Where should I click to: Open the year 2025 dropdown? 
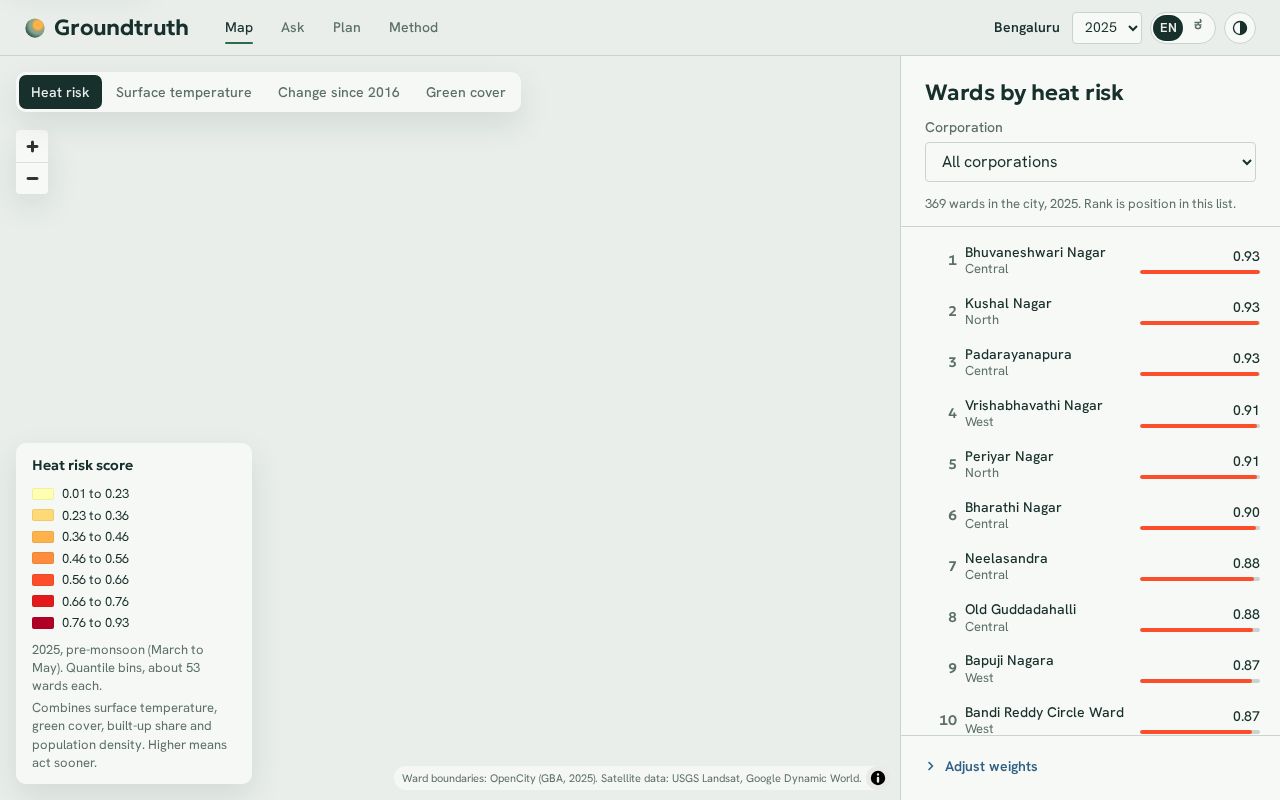click(1107, 28)
